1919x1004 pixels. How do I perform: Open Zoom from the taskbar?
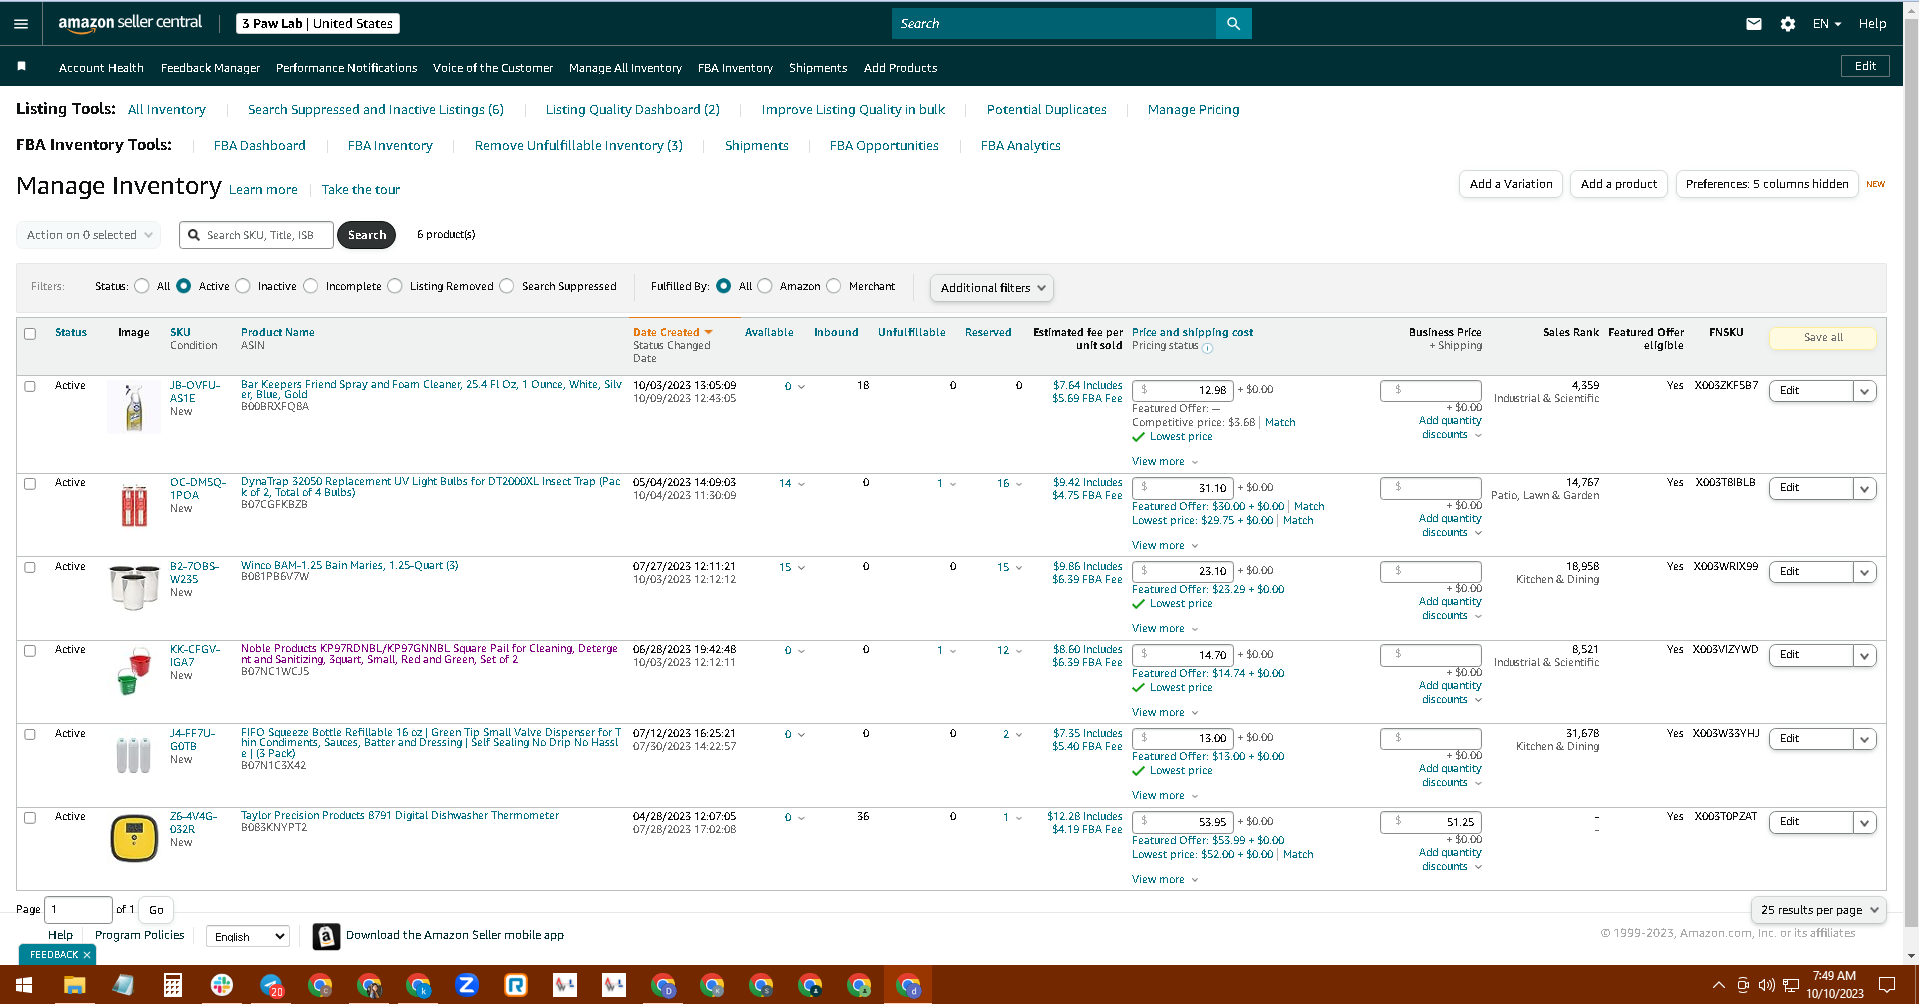click(467, 986)
